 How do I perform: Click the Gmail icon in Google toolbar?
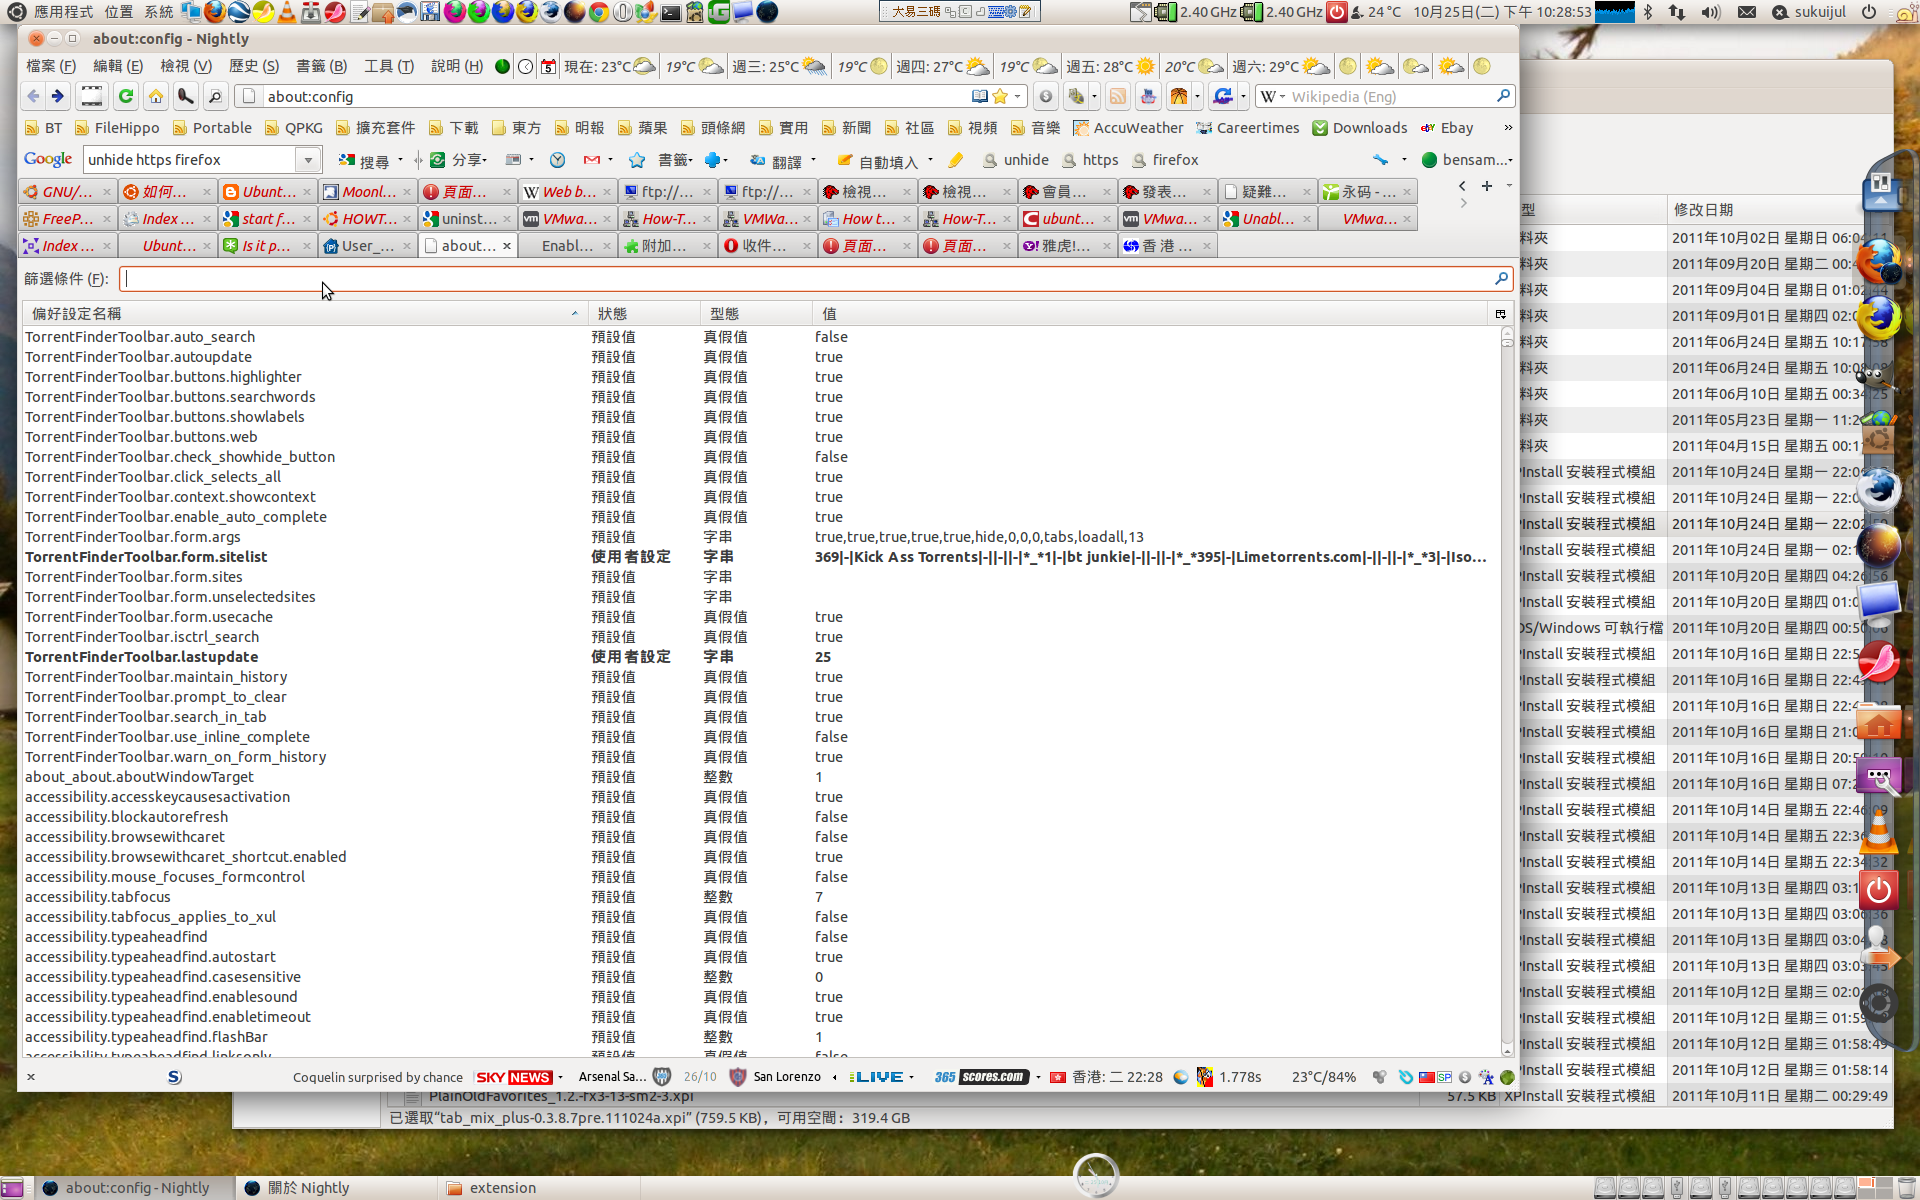coord(592,160)
